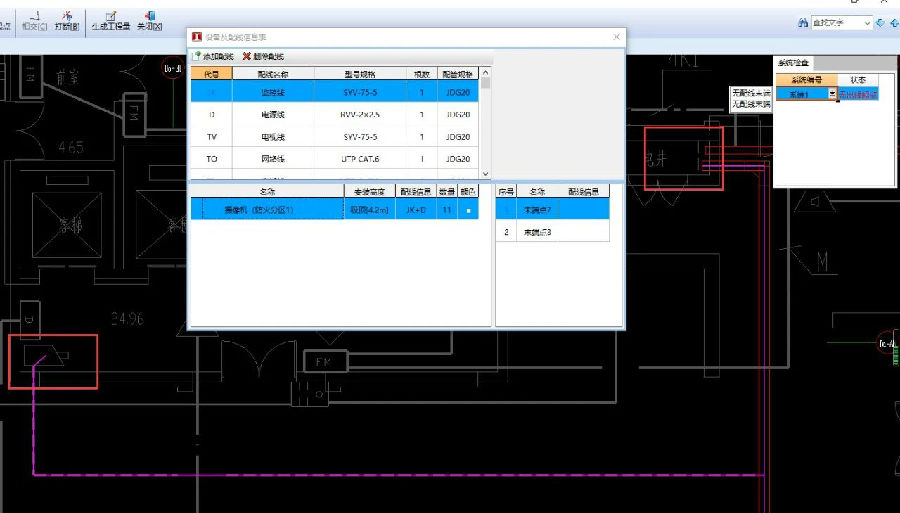Image resolution: width=900 pixels, height=513 pixels.
Task: Switch to the 系统检查 tab
Action: click(x=795, y=63)
